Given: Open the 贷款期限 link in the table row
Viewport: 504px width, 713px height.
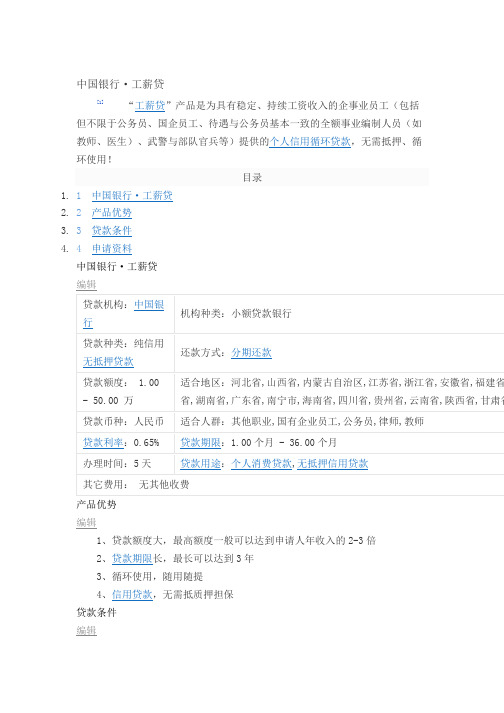Looking at the screenshot, I should point(201,442).
